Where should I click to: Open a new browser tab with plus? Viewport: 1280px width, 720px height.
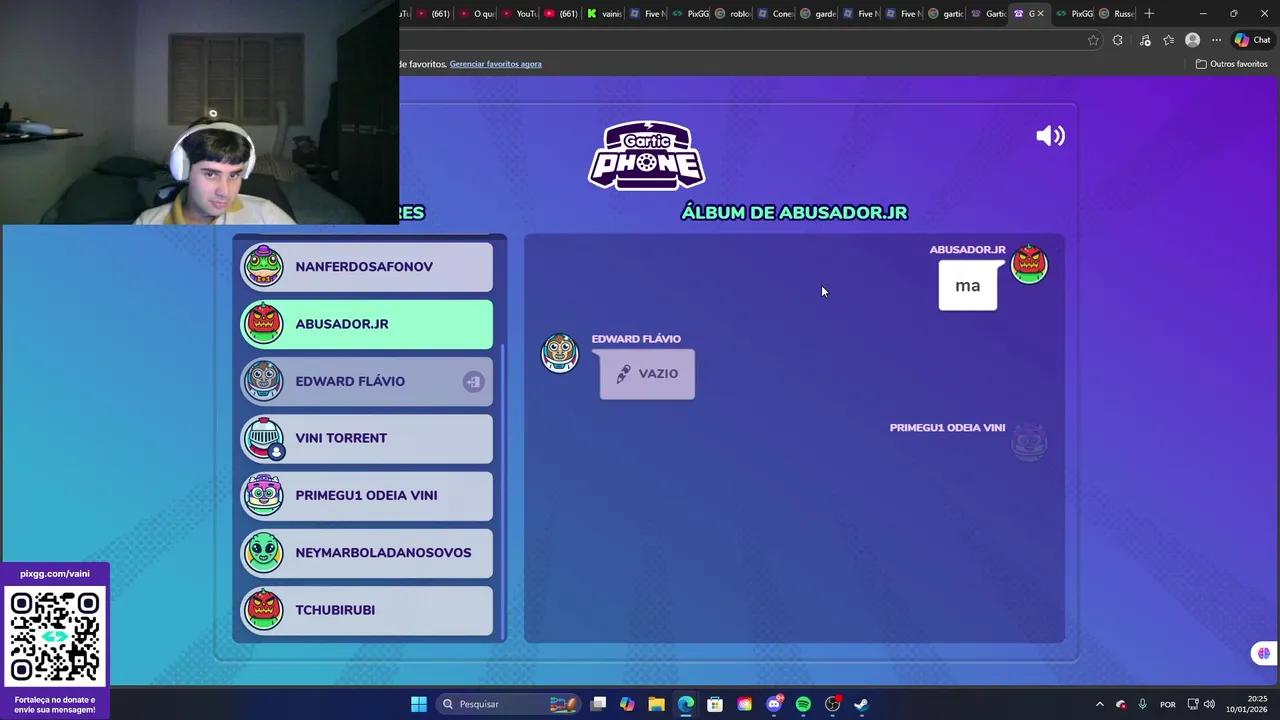(1149, 13)
